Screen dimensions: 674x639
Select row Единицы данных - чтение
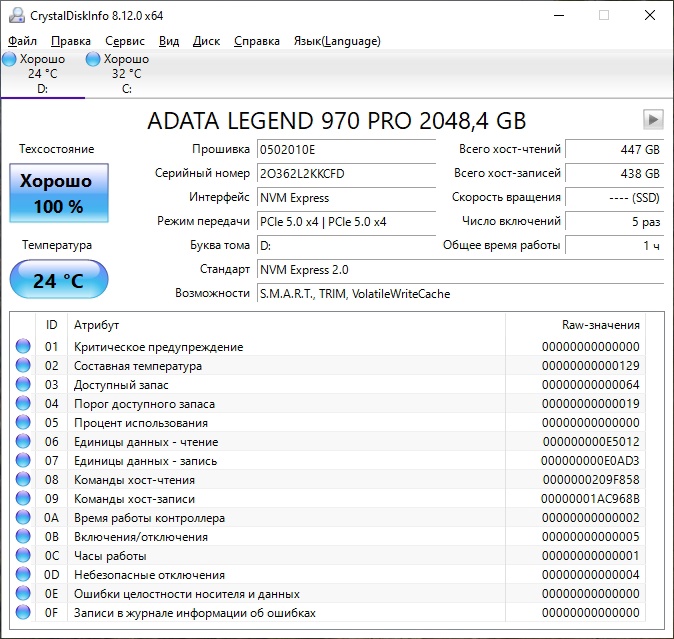click(328, 441)
